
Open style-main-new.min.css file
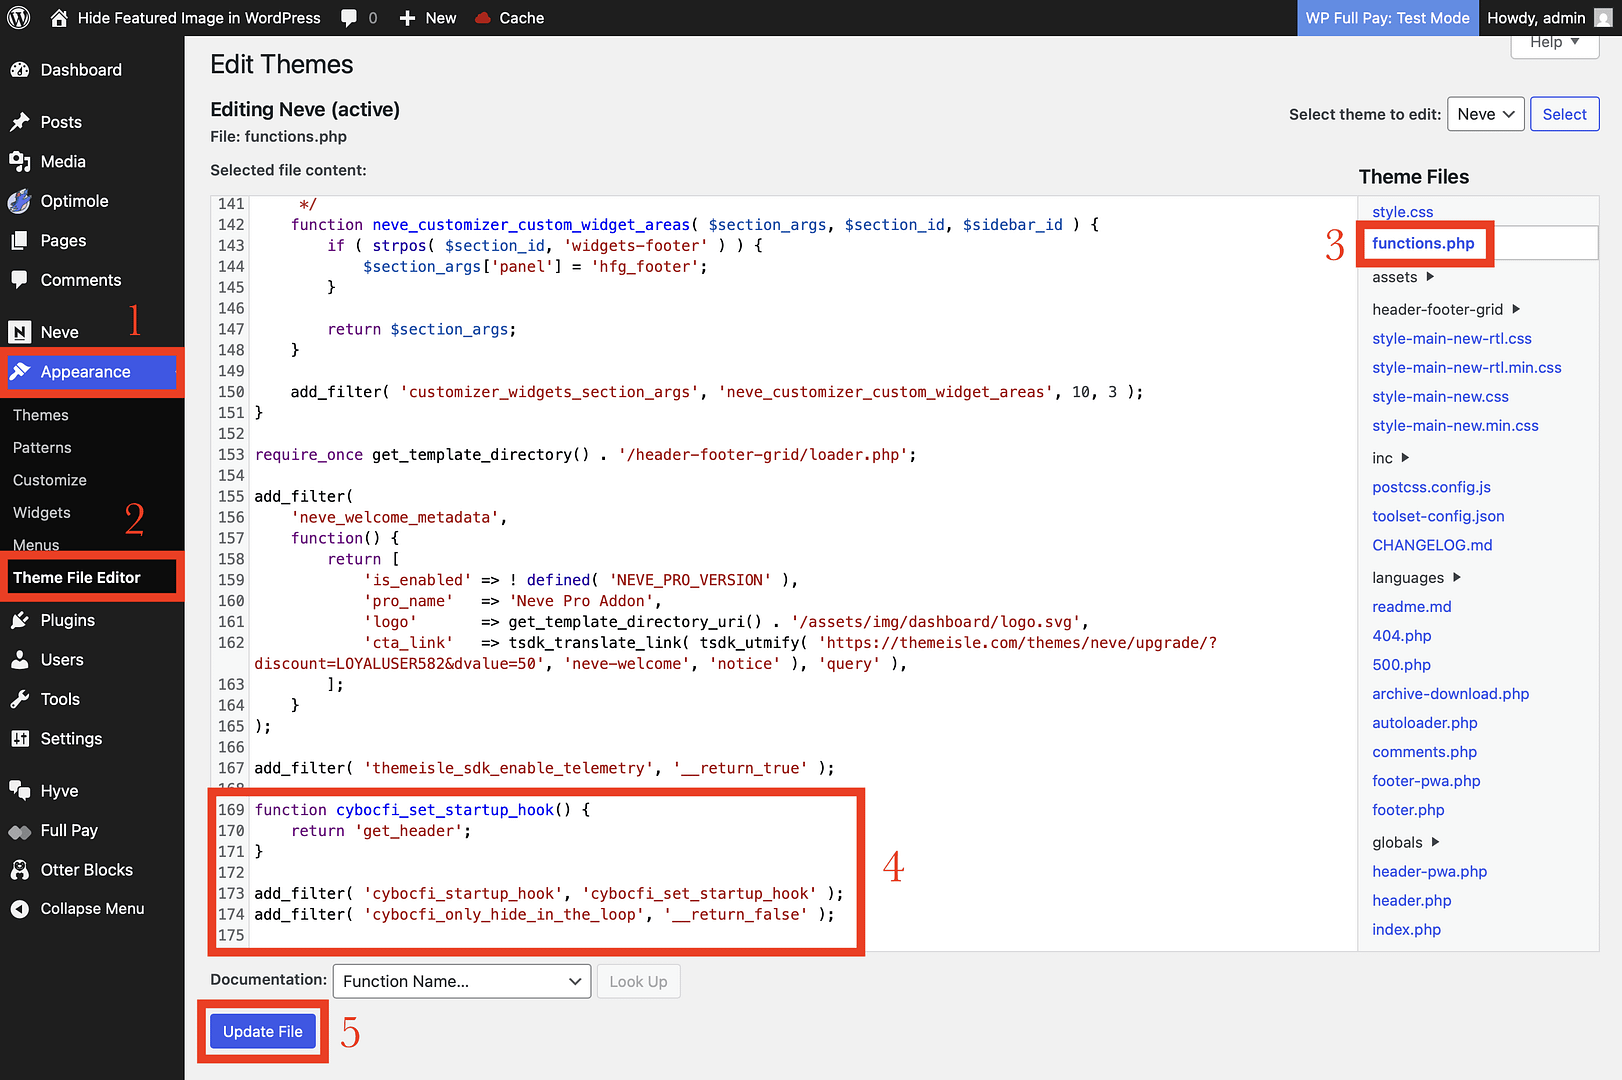pos(1455,426)
